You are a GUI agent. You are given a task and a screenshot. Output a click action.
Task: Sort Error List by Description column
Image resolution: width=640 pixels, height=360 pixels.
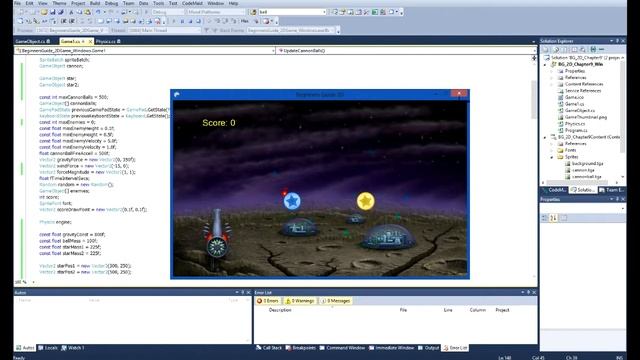click(280, 310)
